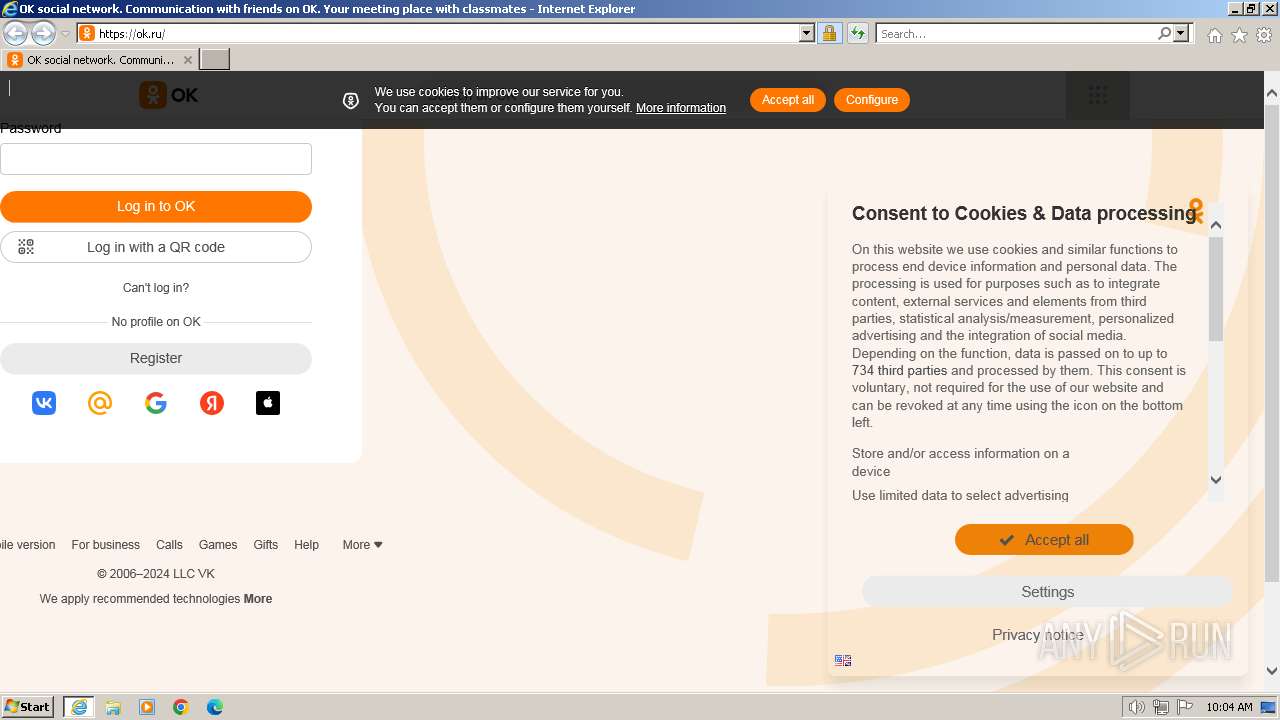
Task: Click Log in to OK button
Action: pyautogui.click(x=156, y=207)
